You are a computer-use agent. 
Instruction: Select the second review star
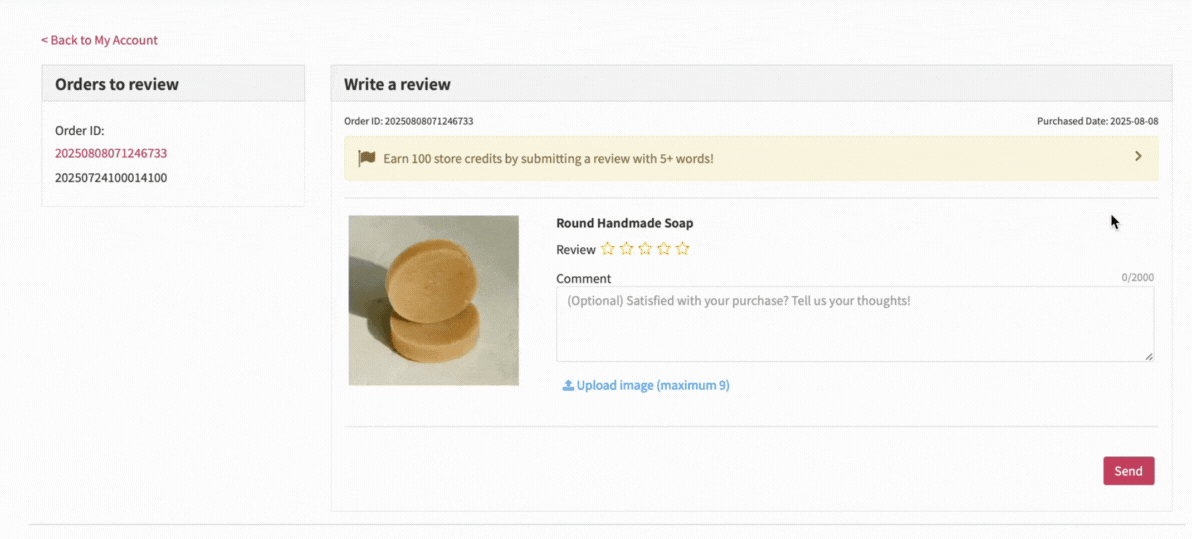(x=626, y=249)
